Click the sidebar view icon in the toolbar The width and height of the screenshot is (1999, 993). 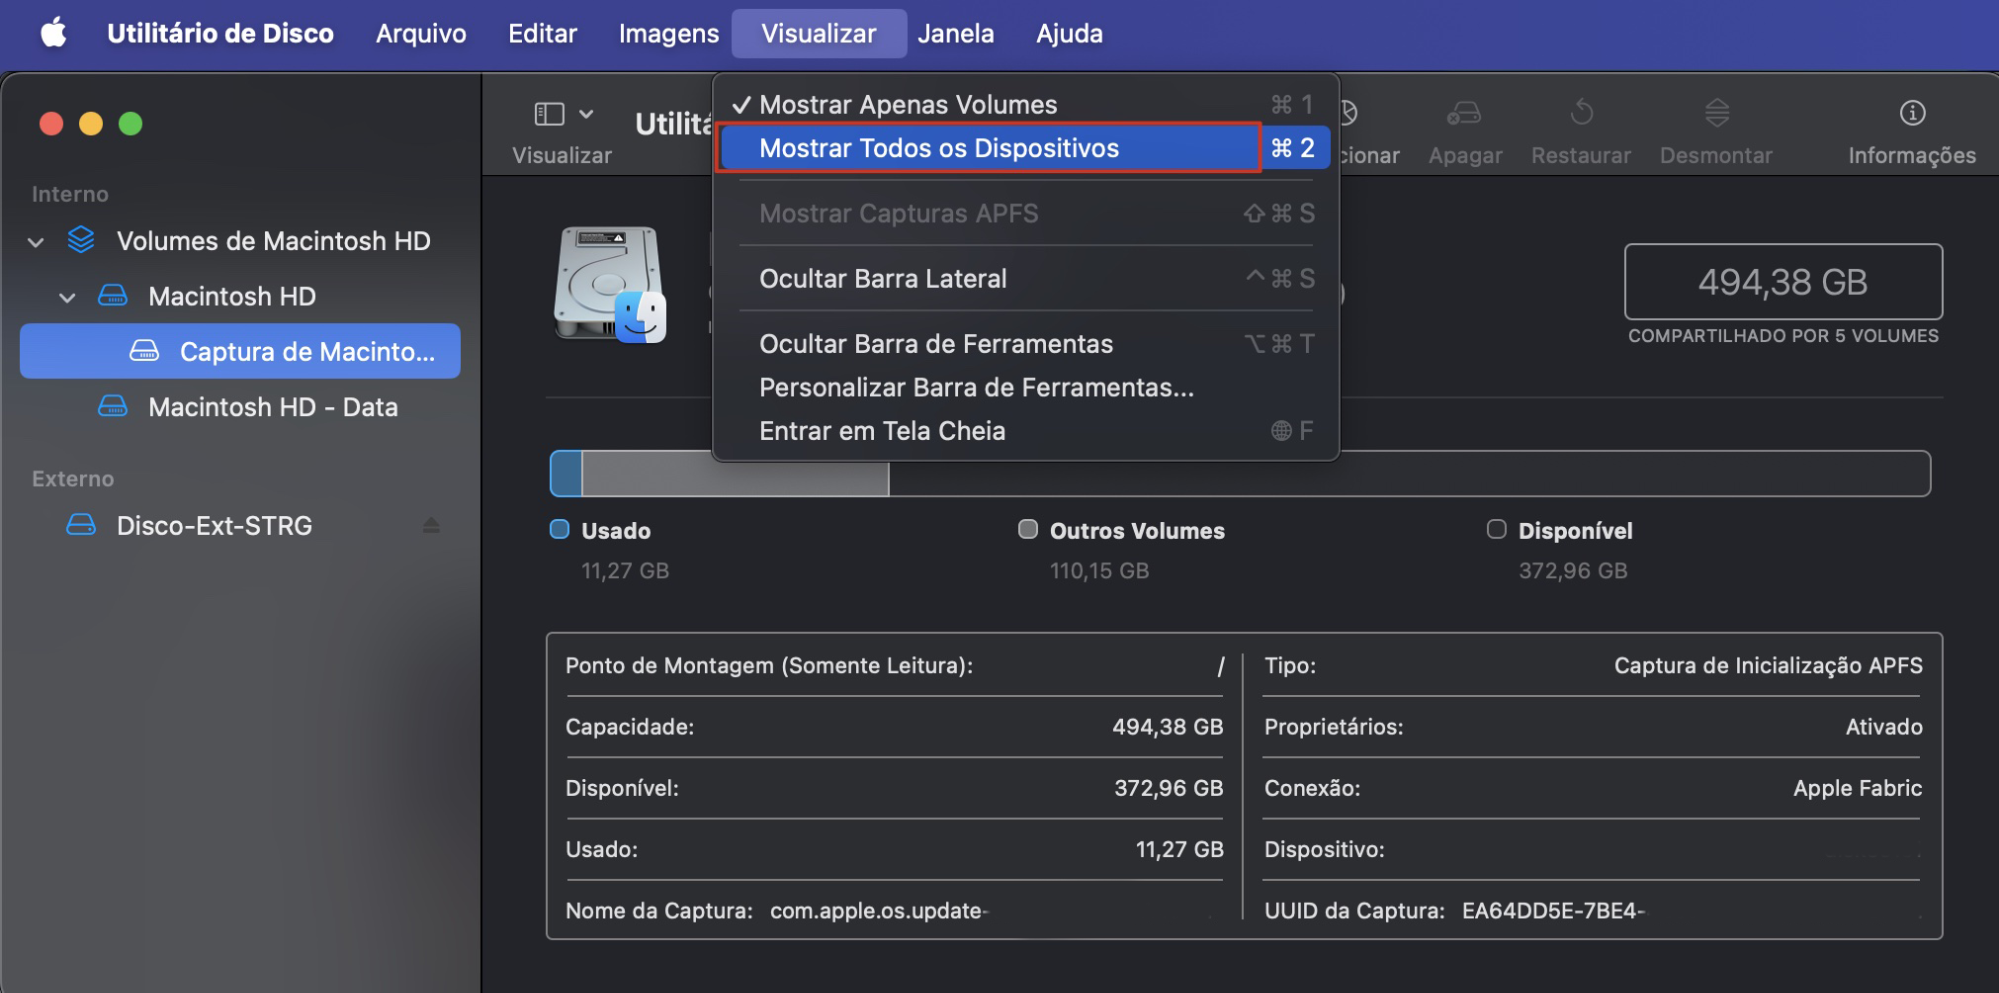coord(550,114)
